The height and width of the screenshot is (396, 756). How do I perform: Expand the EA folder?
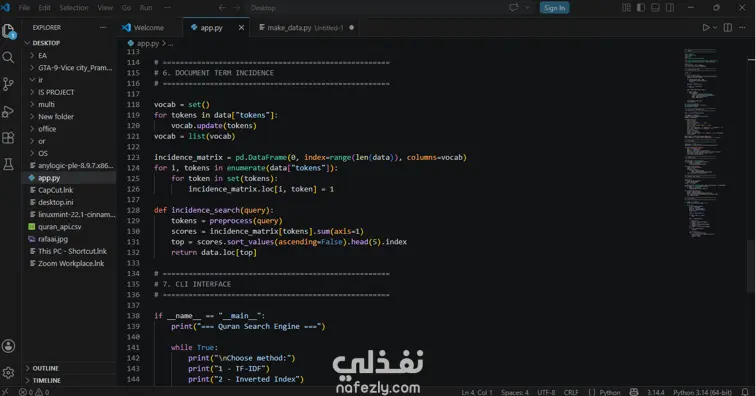(42, 55)
